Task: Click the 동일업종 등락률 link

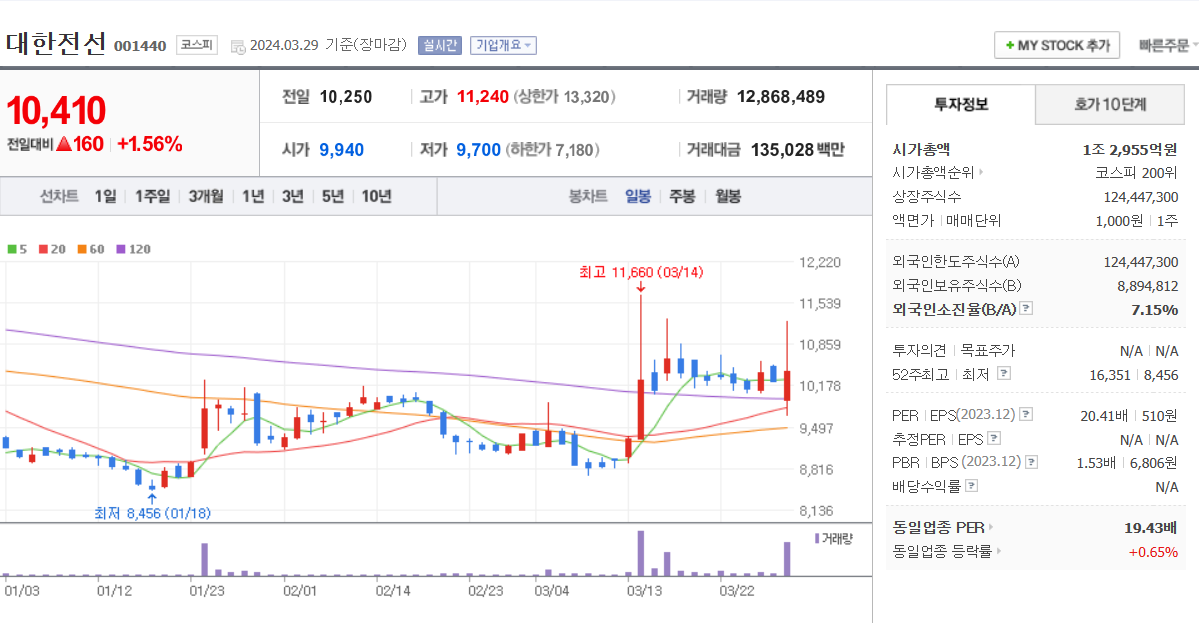Action: point(942,551)
